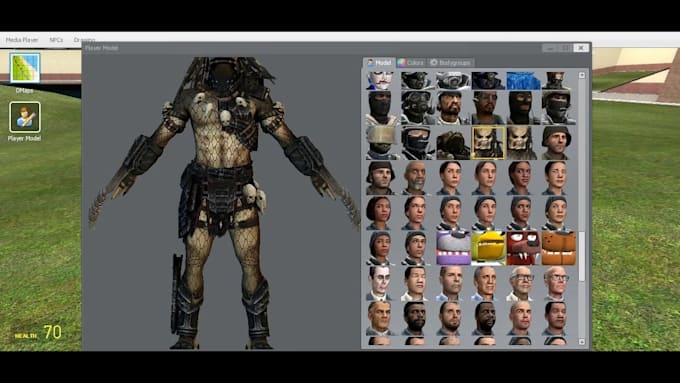Select the purple Bonnie animatronic model
680x383 pixels.
(x=453, y=248)
